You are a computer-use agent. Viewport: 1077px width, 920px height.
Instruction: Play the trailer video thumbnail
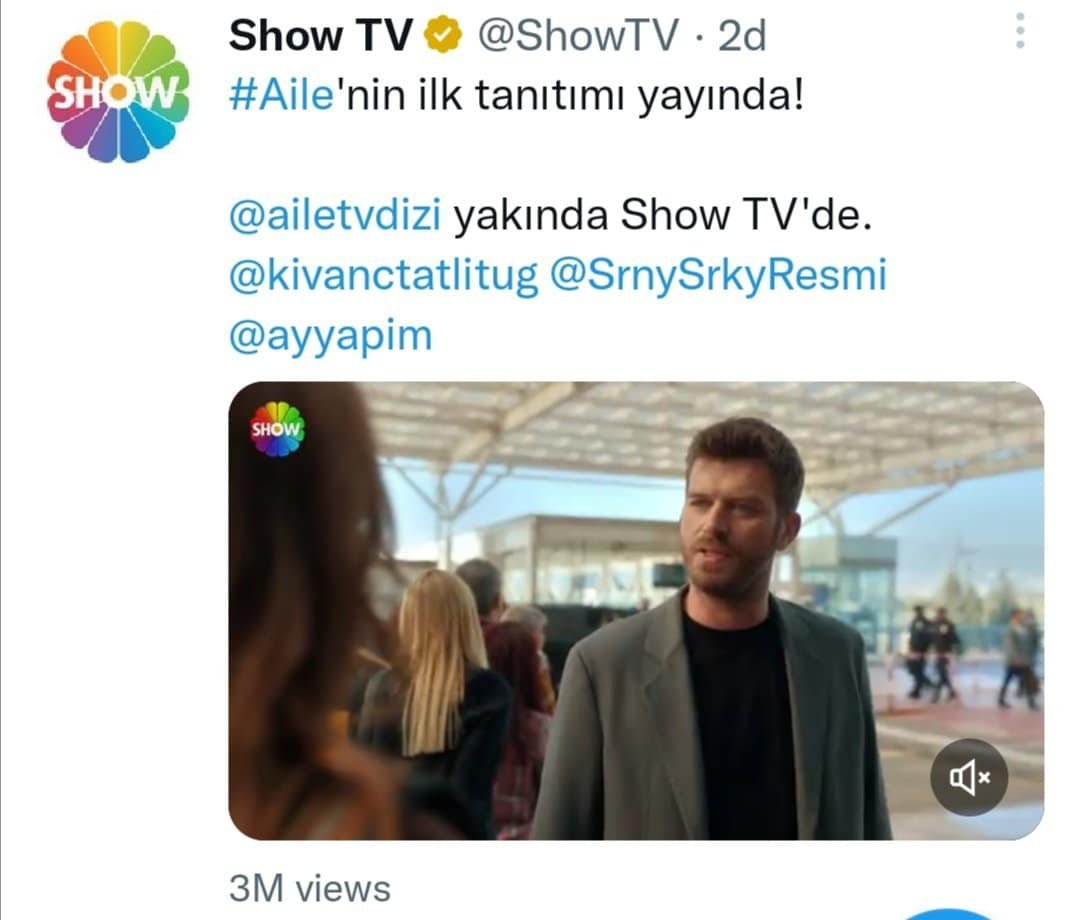tap(636, 611)
